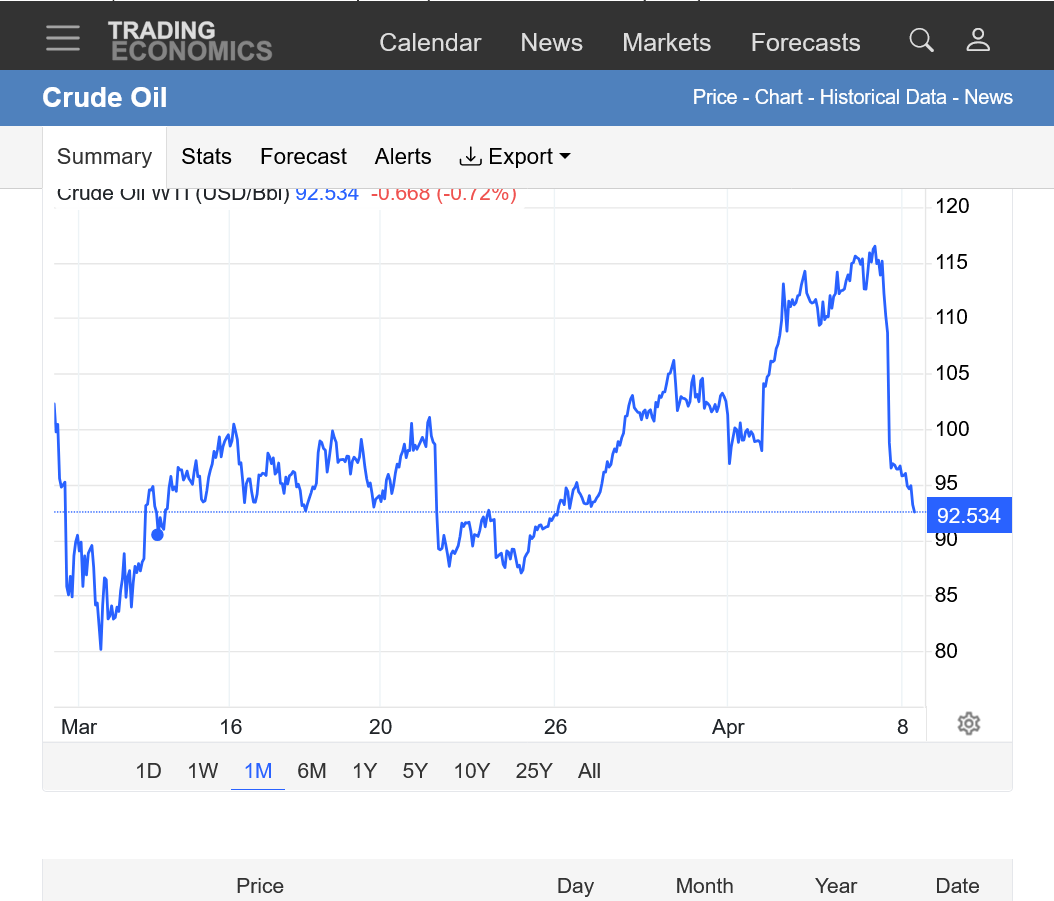The width and height of the screenshot is (1054, 901).
Task: Set chart range to 6M
Action: tap(312, 771)
